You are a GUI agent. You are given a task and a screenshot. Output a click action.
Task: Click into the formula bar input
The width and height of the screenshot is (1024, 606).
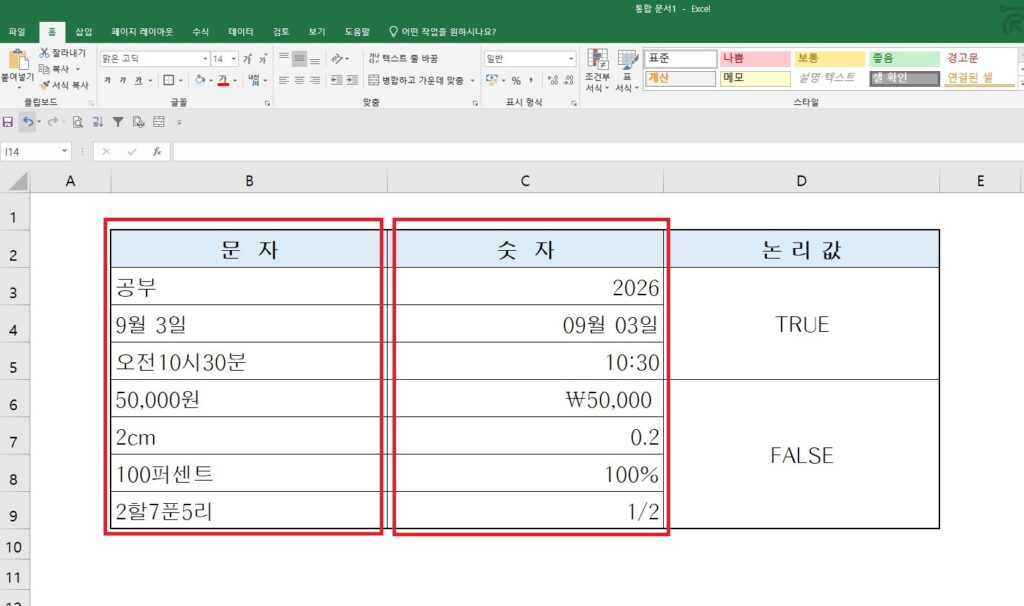597,152
